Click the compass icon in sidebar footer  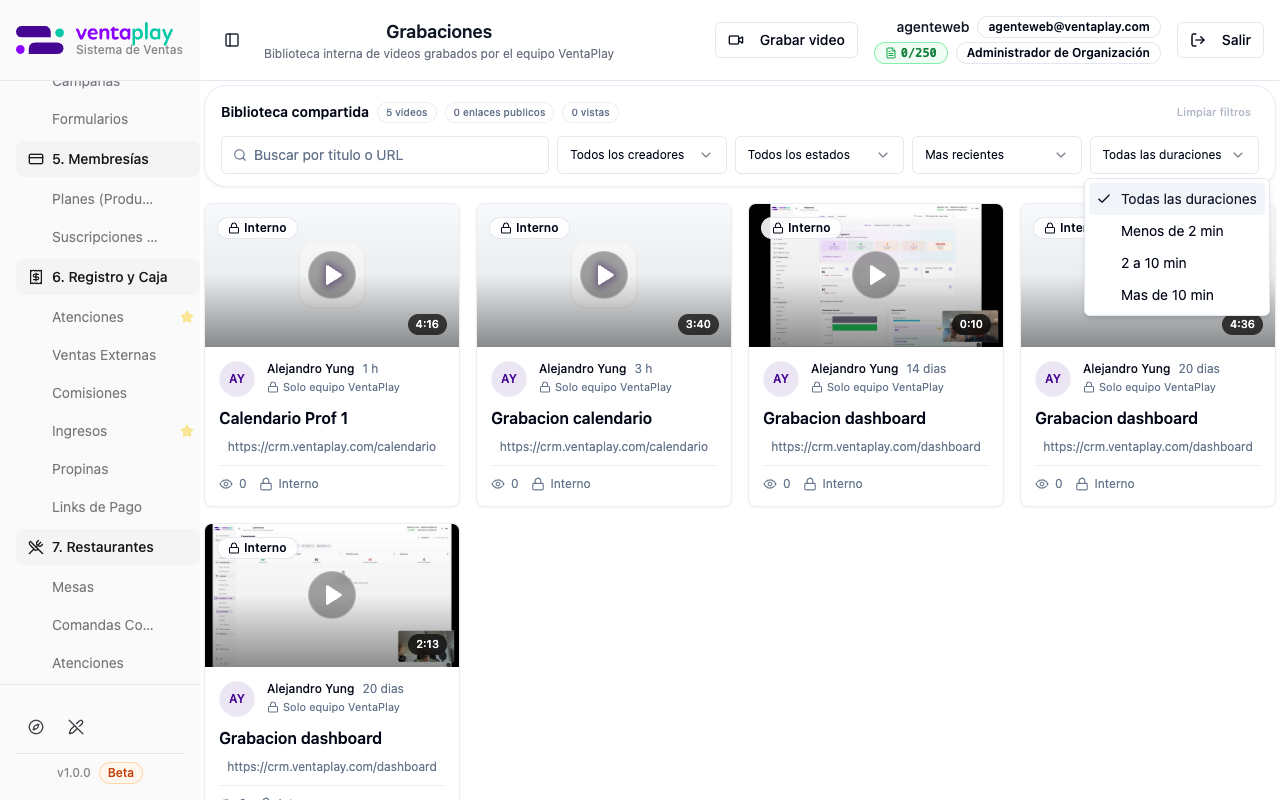pos(36,727)
